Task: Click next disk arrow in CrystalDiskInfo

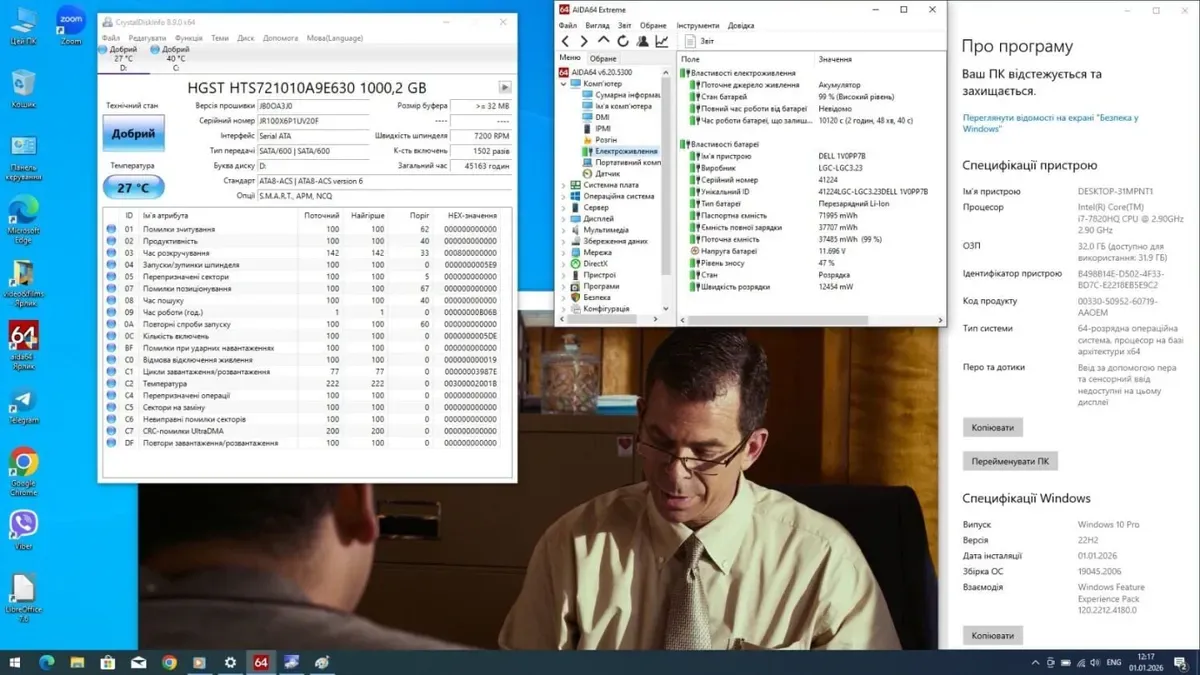Action: pos(505,88)
